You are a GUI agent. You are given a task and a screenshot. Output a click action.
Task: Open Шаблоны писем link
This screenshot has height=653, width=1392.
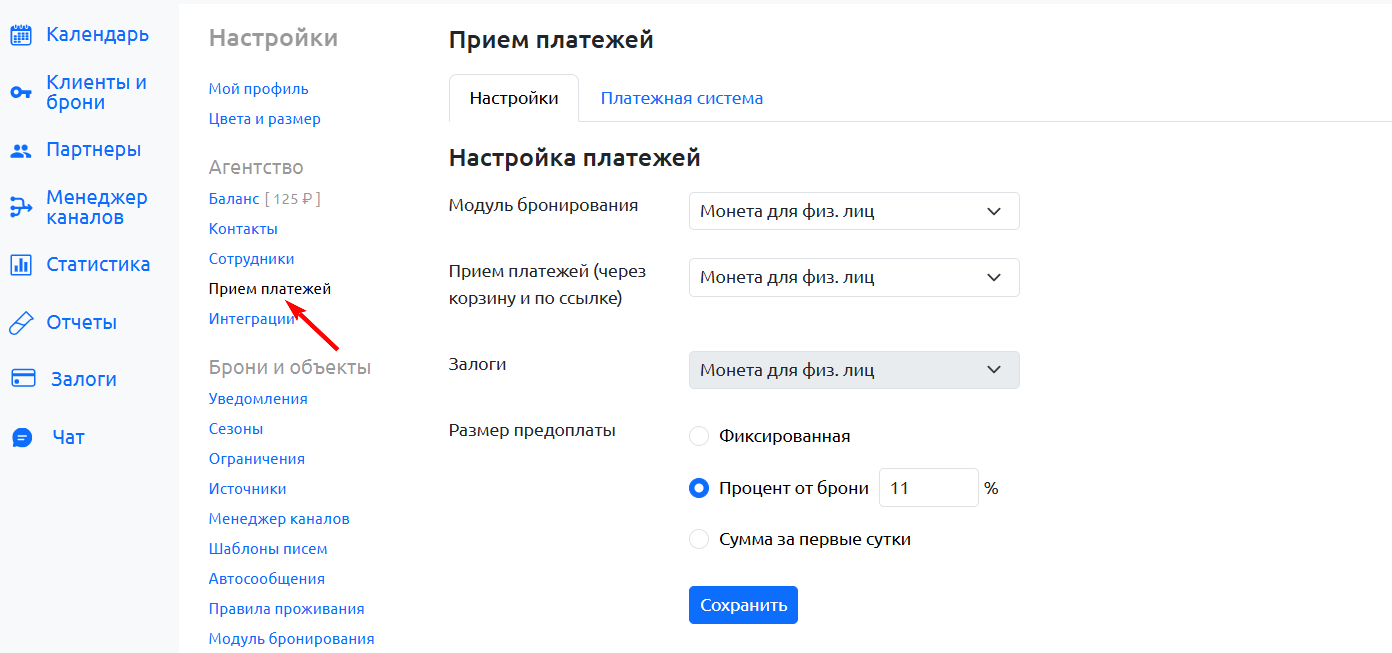(x=268, y=549)
